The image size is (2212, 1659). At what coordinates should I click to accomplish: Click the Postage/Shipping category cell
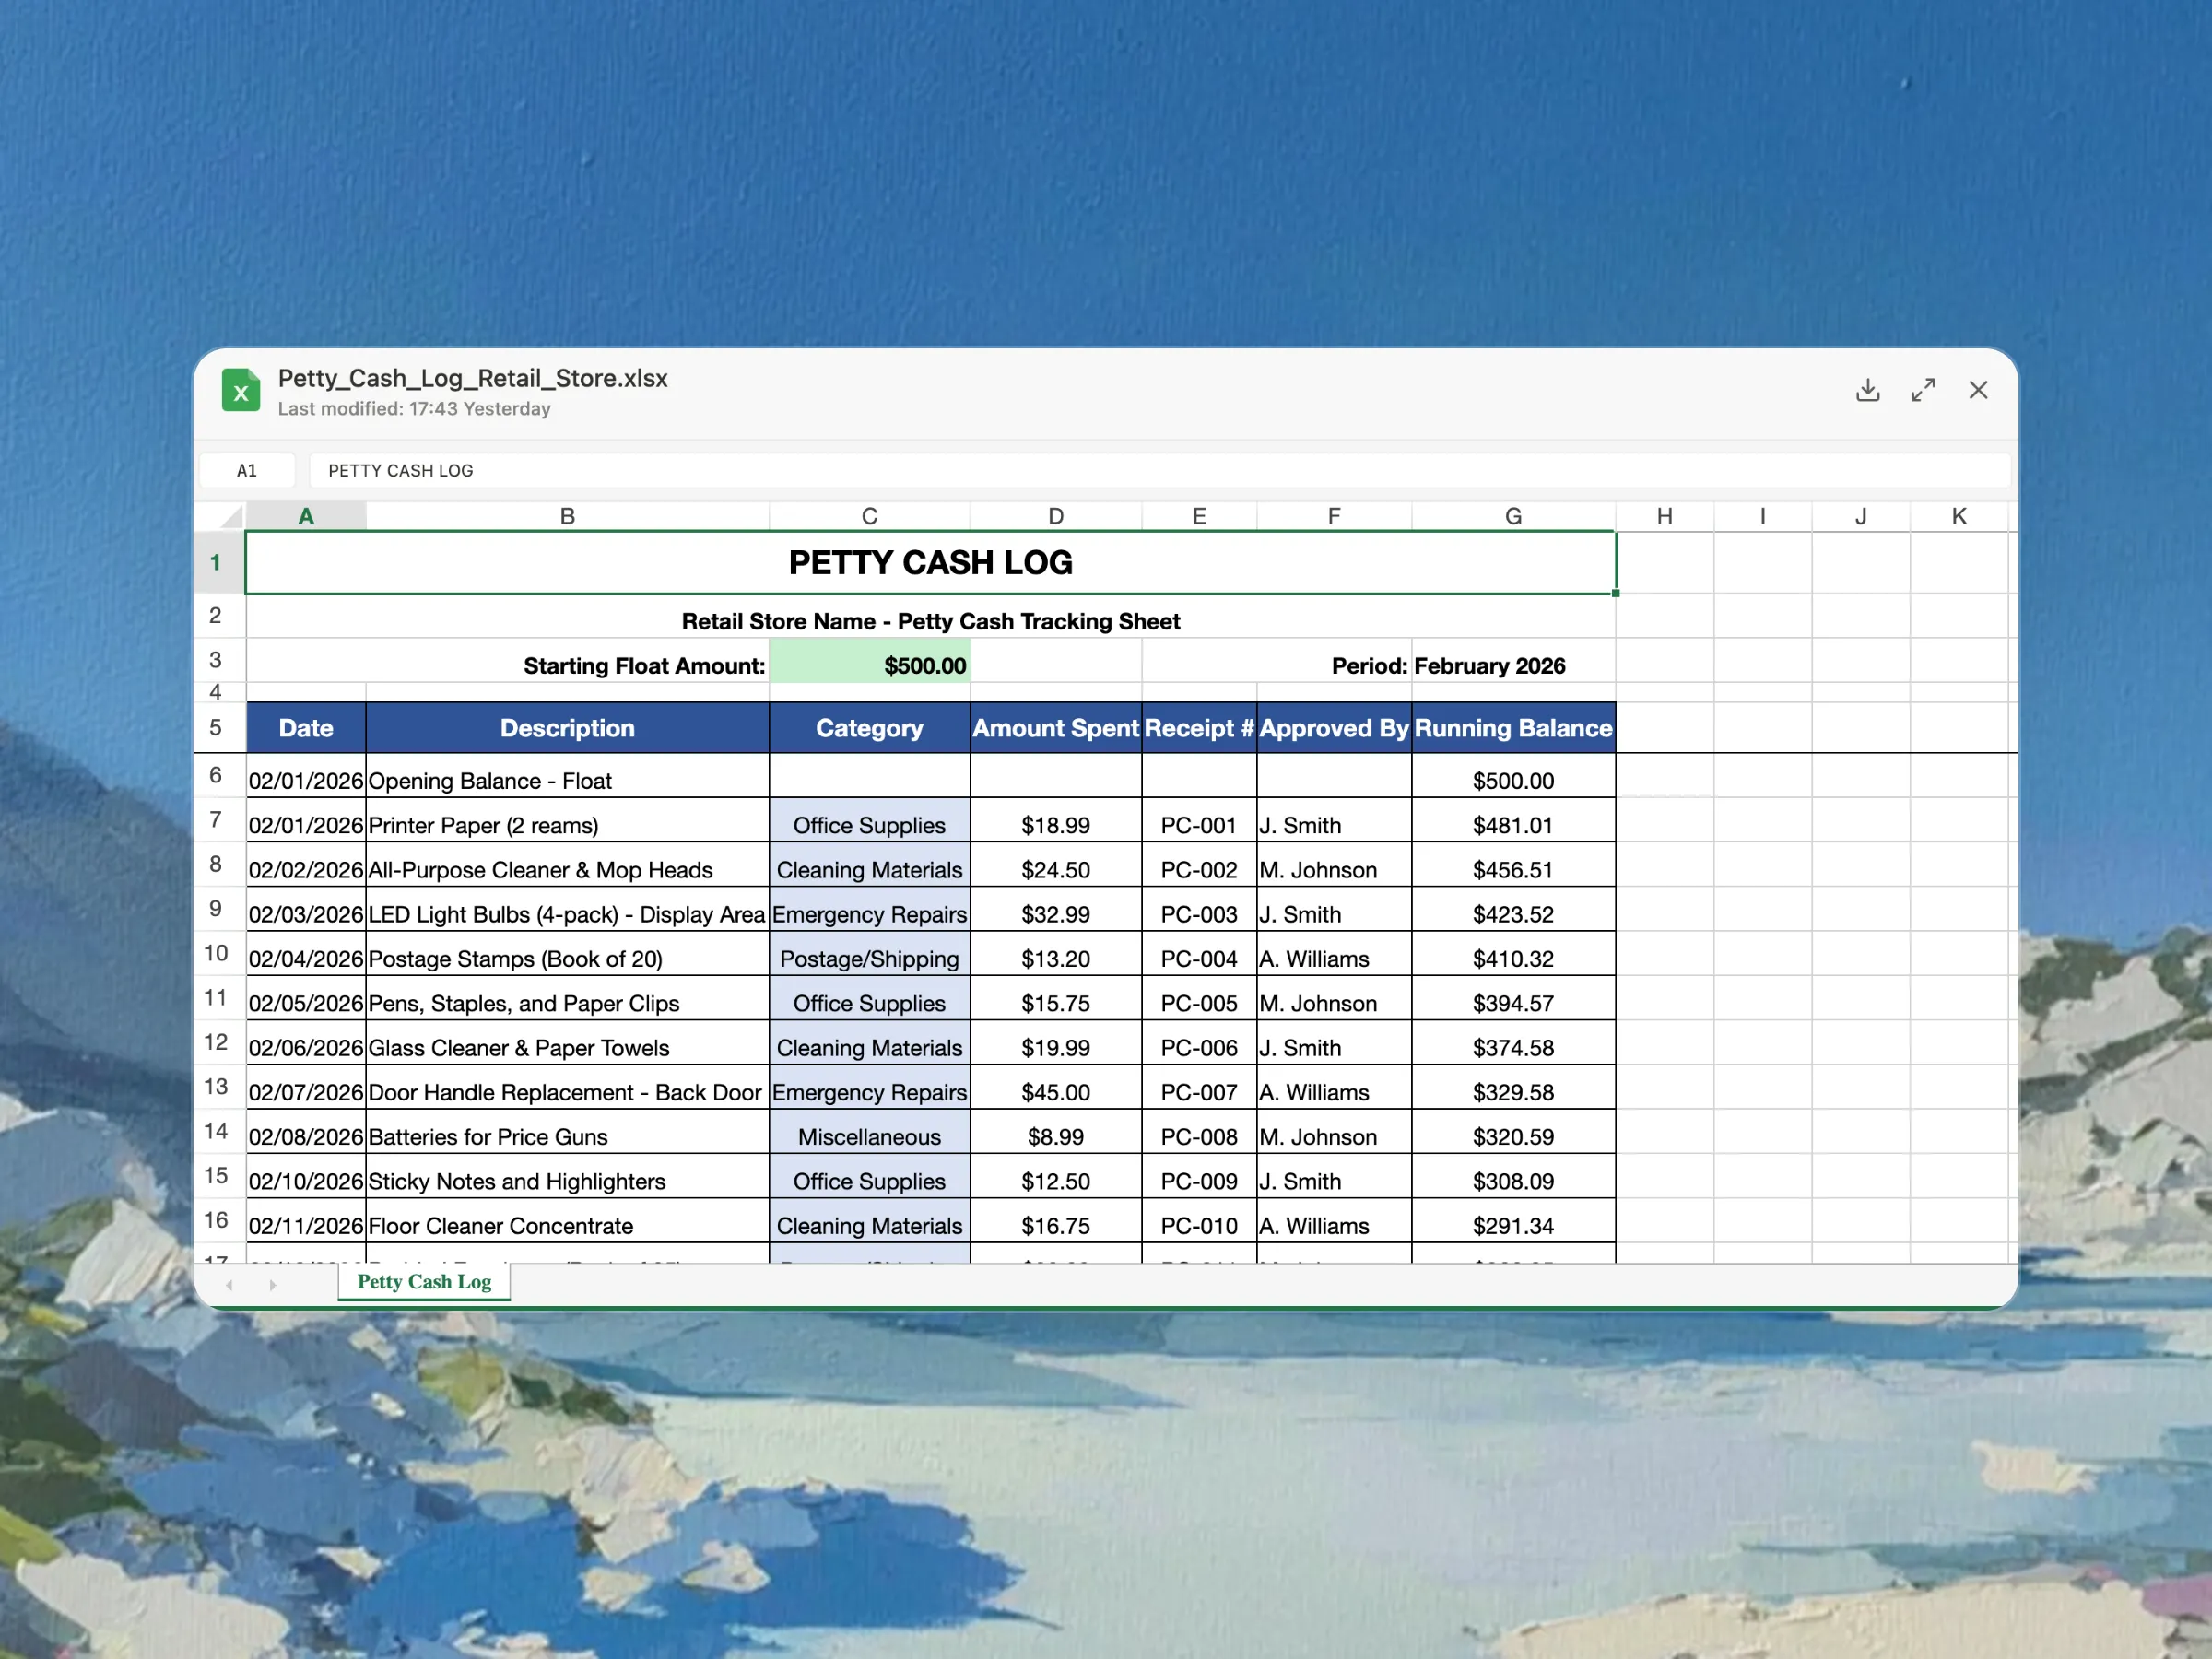point(869,959)
